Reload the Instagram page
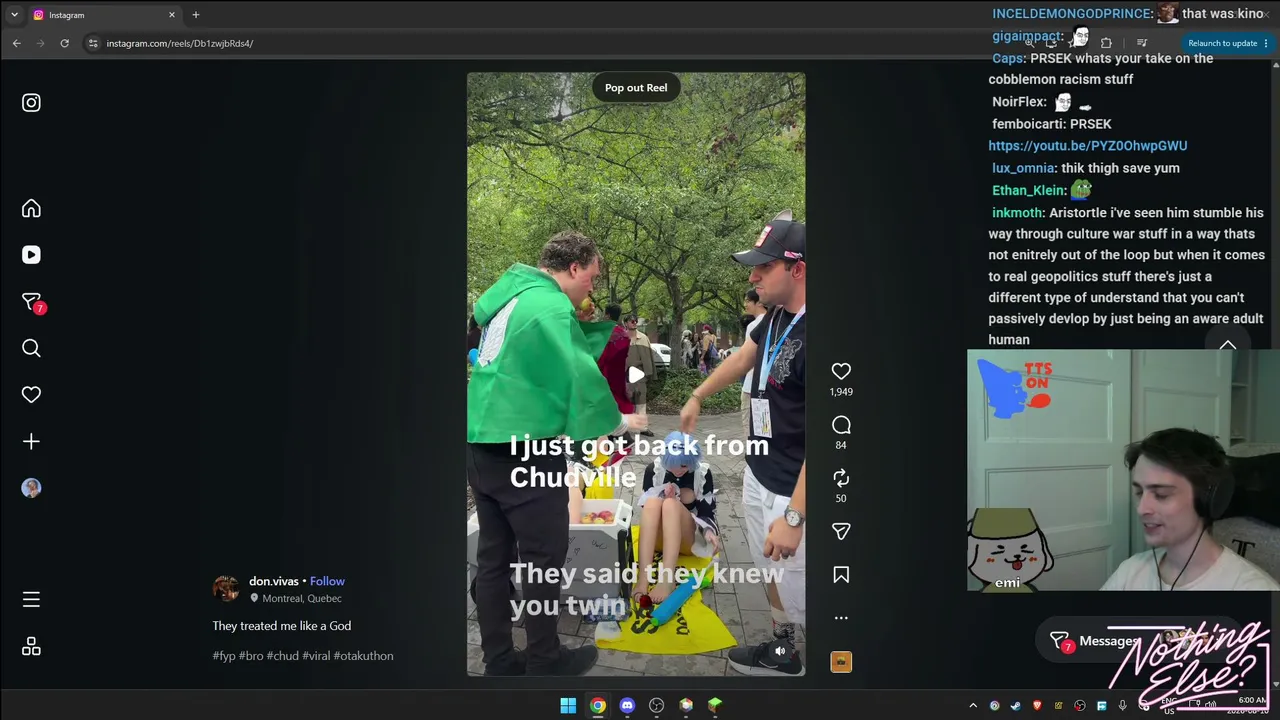Screen dimensions: 1280x720 [x=65, y=43]
